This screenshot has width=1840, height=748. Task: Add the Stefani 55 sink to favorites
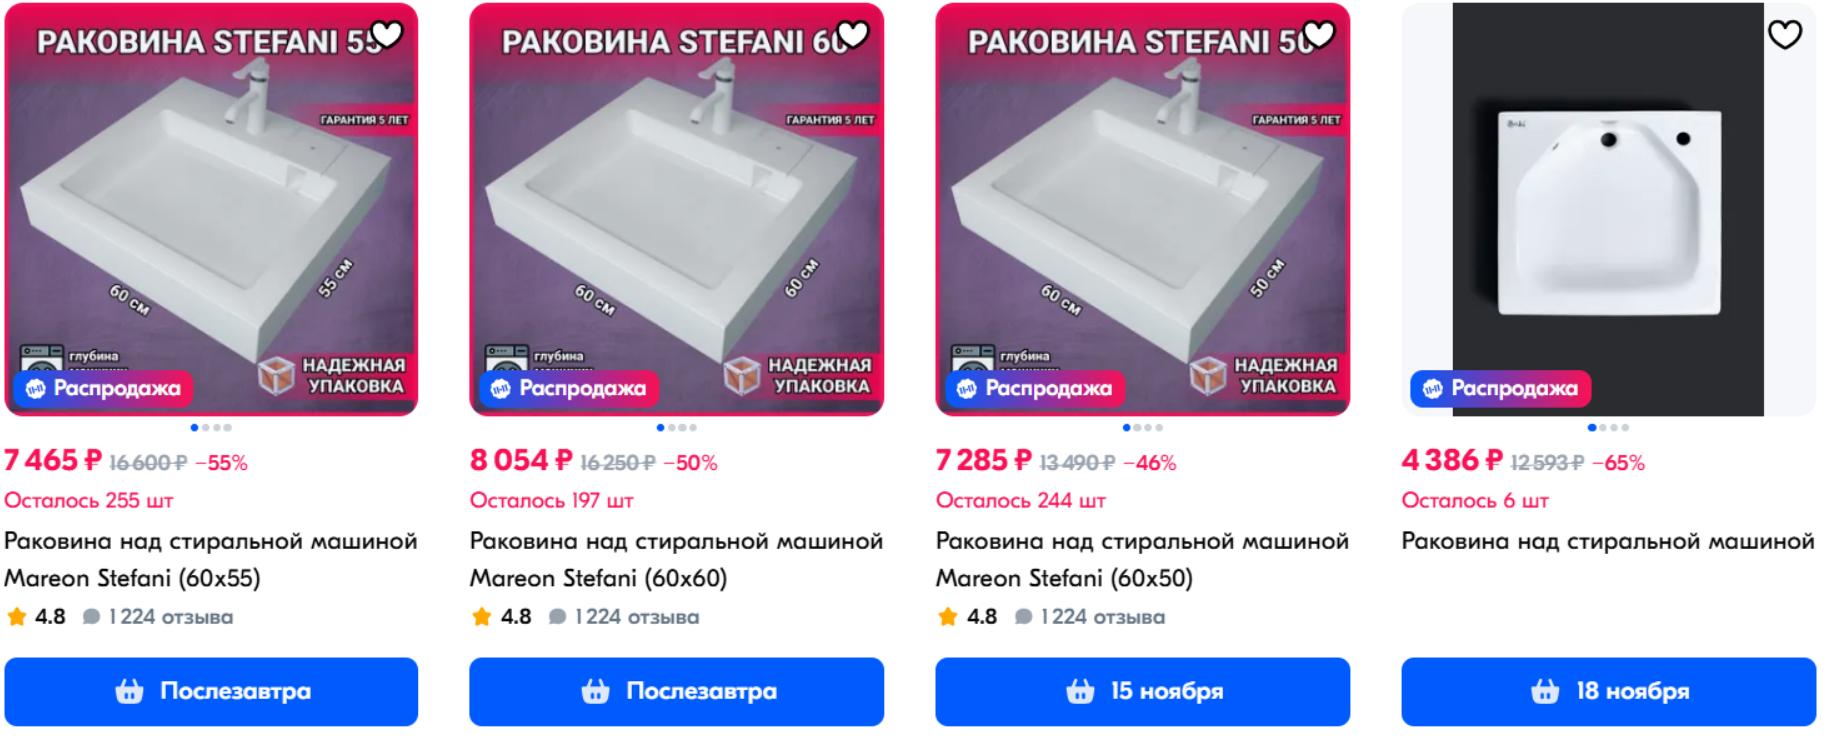pos(389,33)
